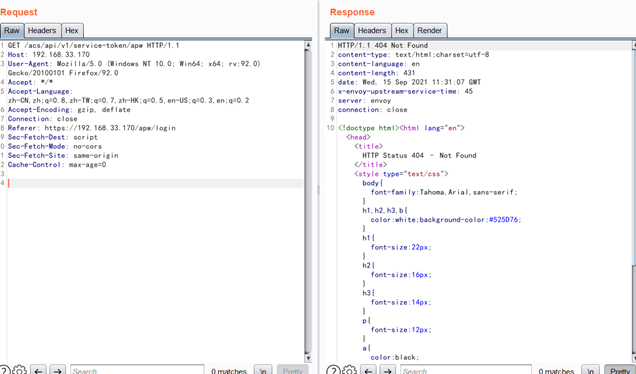Click the date response header line
Viewport: 636px width, 374px height.
(409, 82)
